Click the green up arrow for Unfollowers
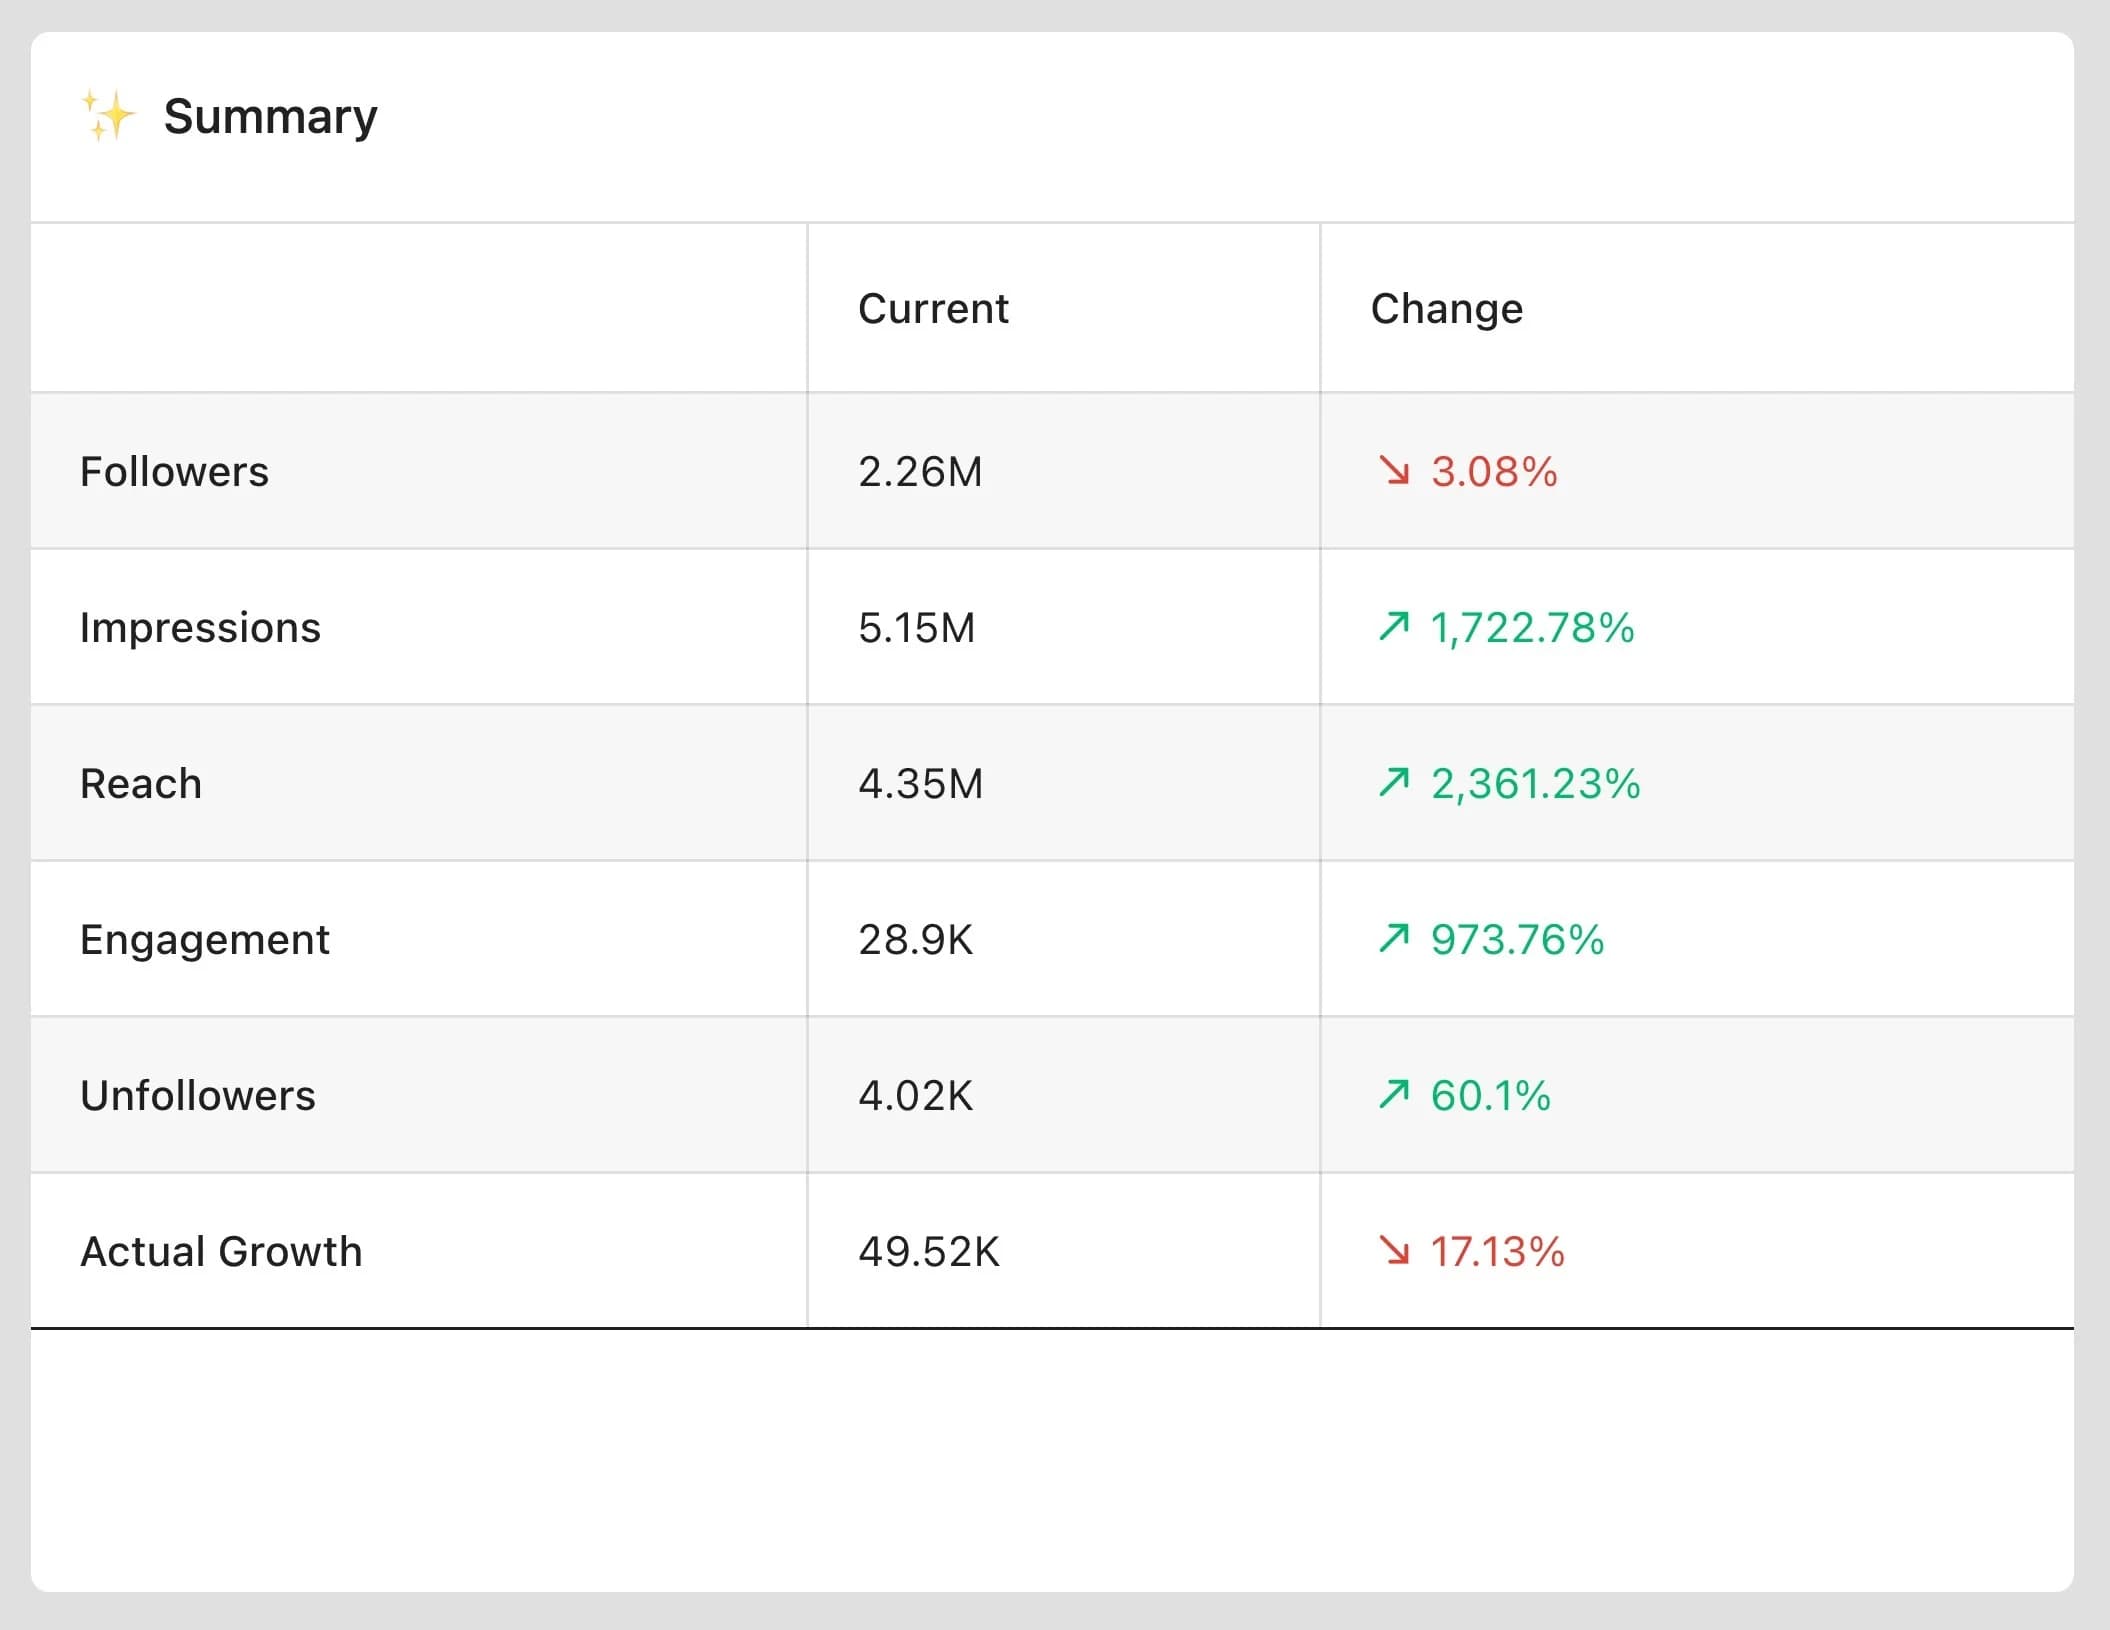Screen dimensions: 2110x1630 click(x=1393, y=1095)
